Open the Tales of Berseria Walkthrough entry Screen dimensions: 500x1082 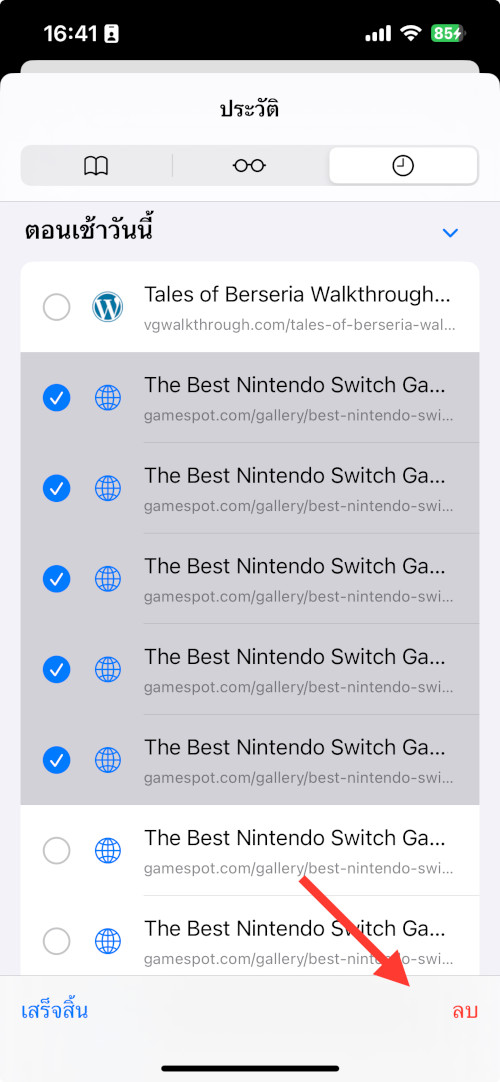click(x=250, y=307)
